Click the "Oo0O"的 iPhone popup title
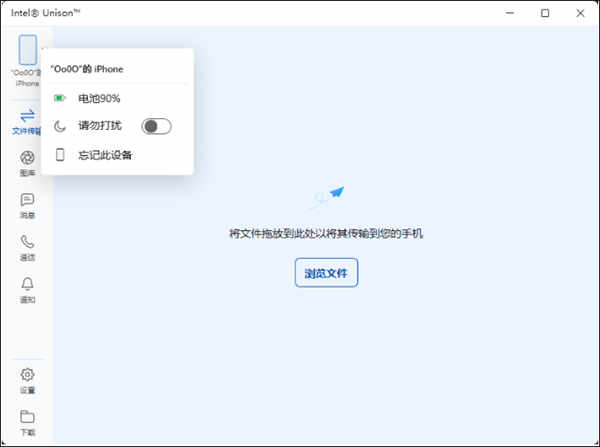This screenshot has height=447, width=600. click(x=87, y=69)
